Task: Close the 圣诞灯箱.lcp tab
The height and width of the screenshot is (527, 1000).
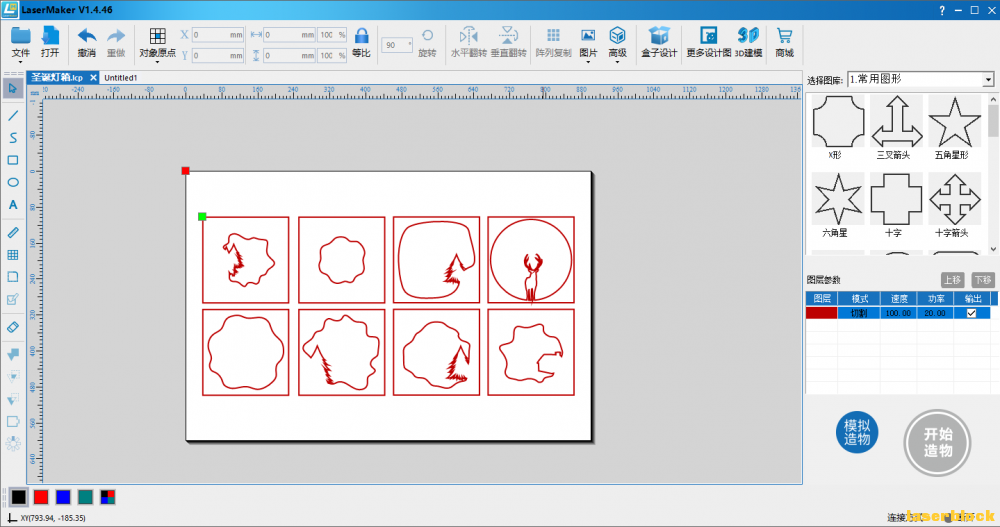Action: coord(93,78)
